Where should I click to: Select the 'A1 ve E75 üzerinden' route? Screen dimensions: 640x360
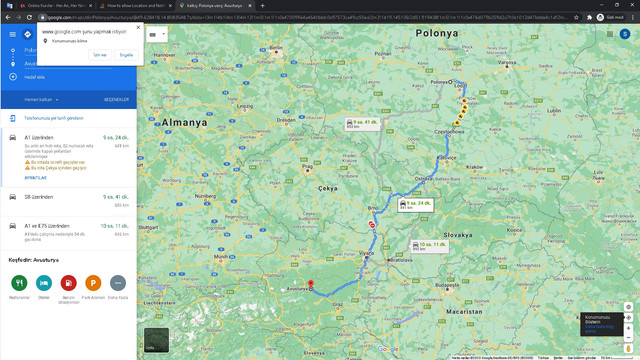69,233
